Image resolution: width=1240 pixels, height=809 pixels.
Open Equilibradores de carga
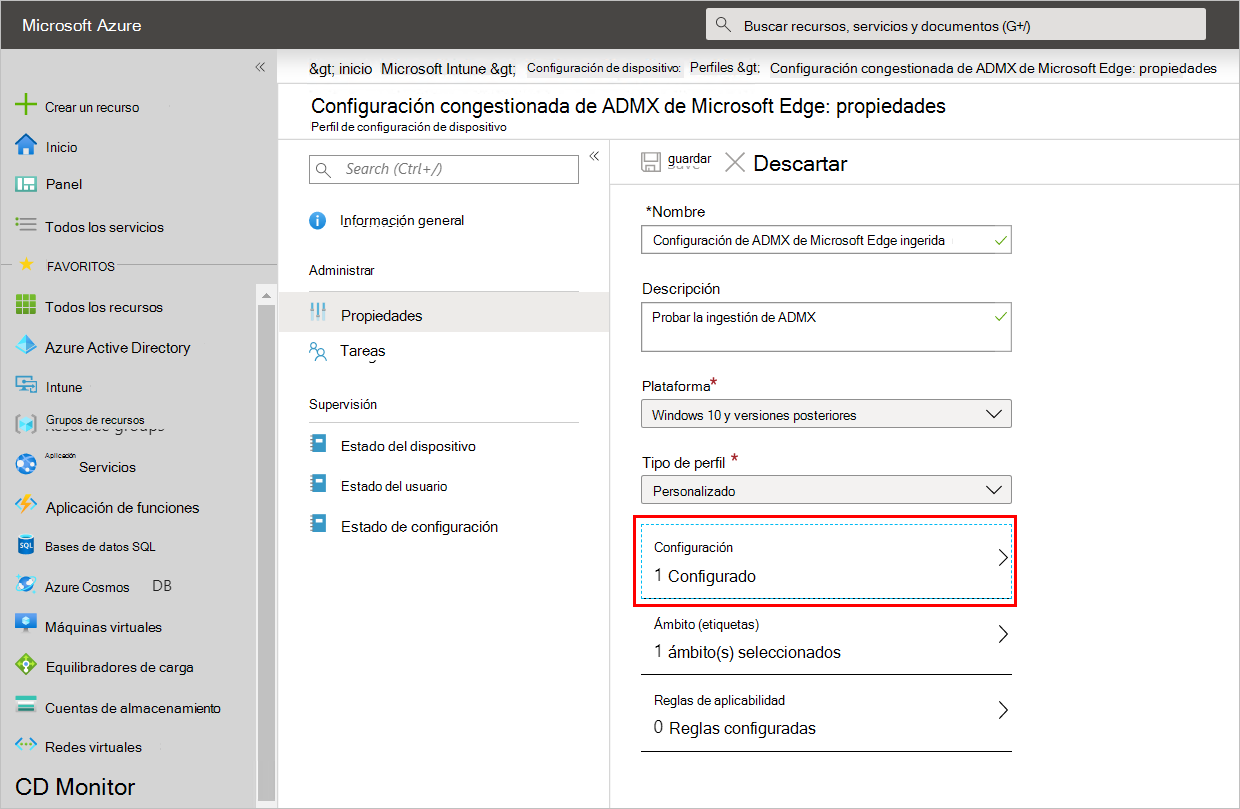click(119, 666)
